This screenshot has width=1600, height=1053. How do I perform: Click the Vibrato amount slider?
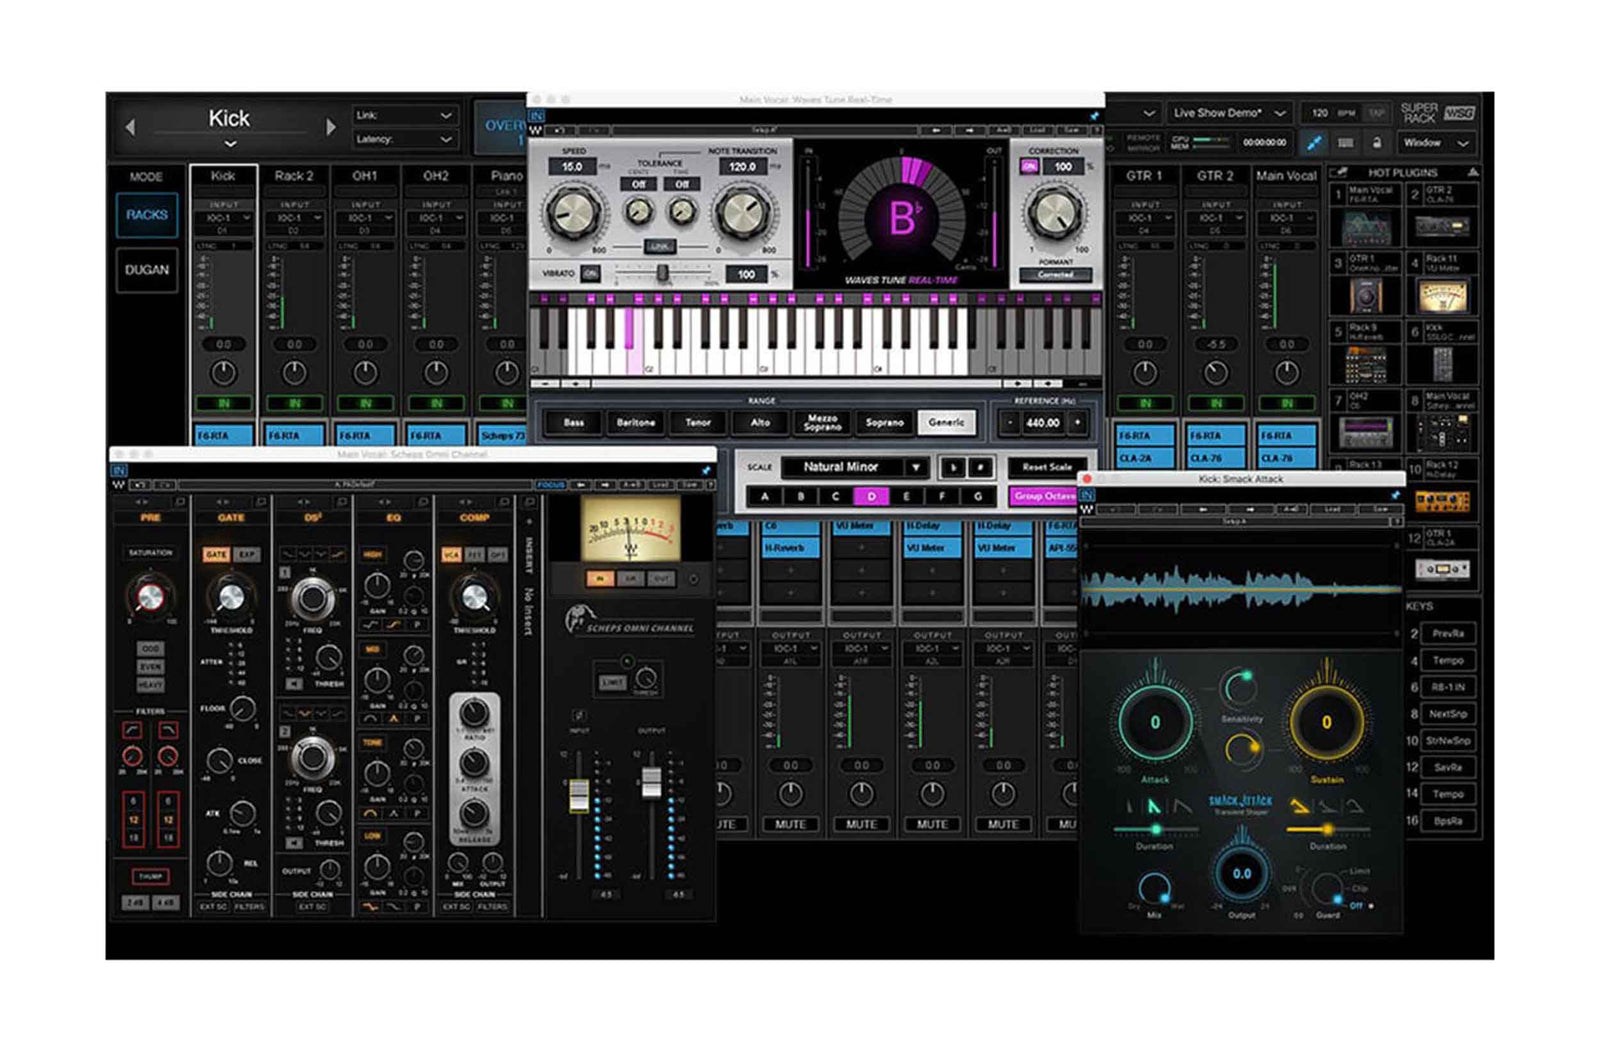662,272
